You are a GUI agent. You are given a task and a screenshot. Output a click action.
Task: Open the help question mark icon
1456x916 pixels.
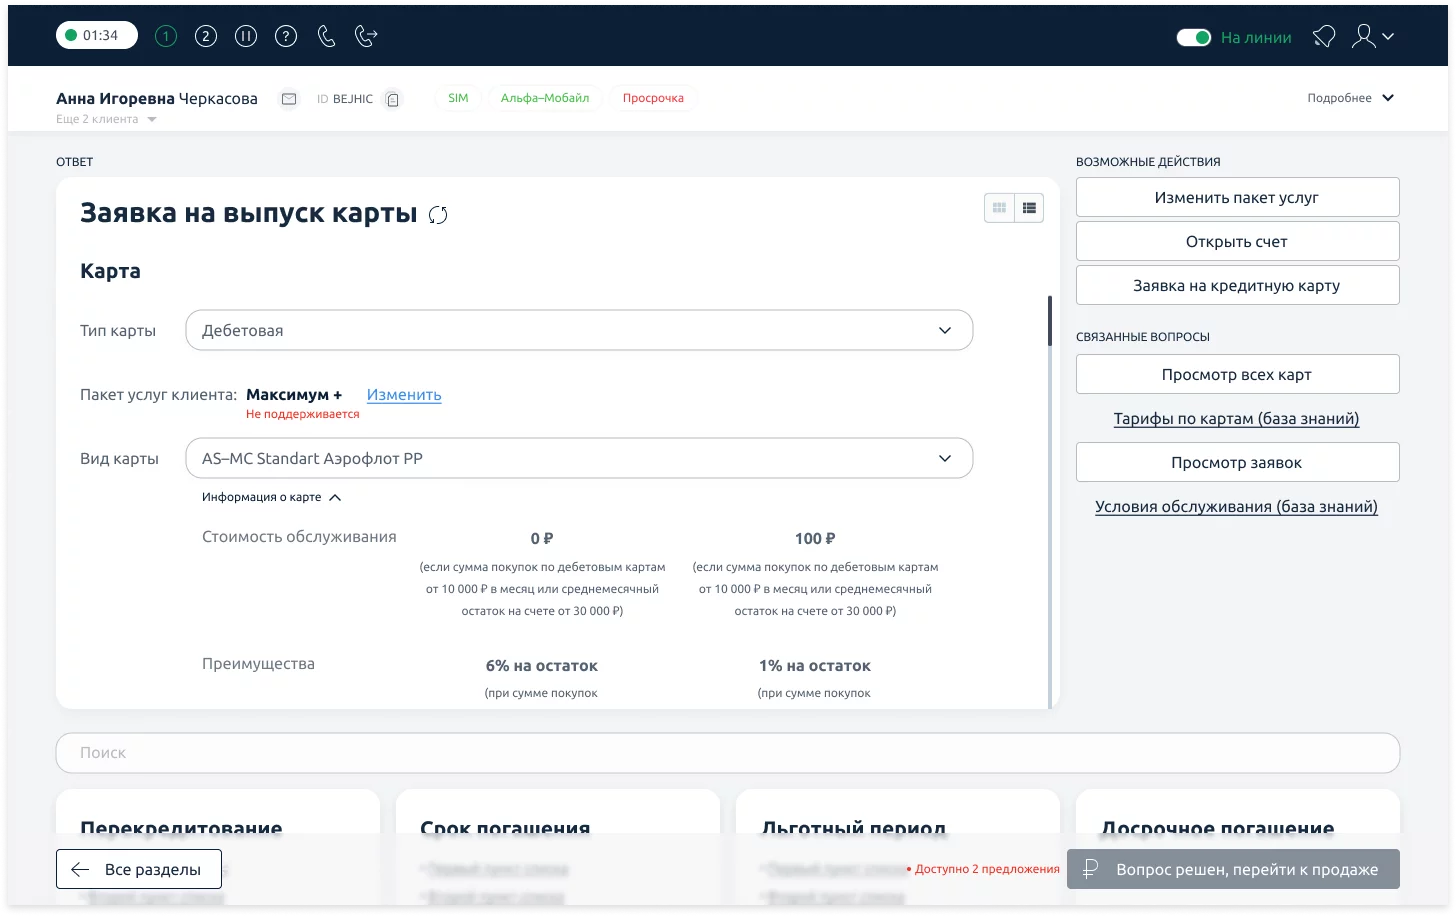[x=286, y=36]
